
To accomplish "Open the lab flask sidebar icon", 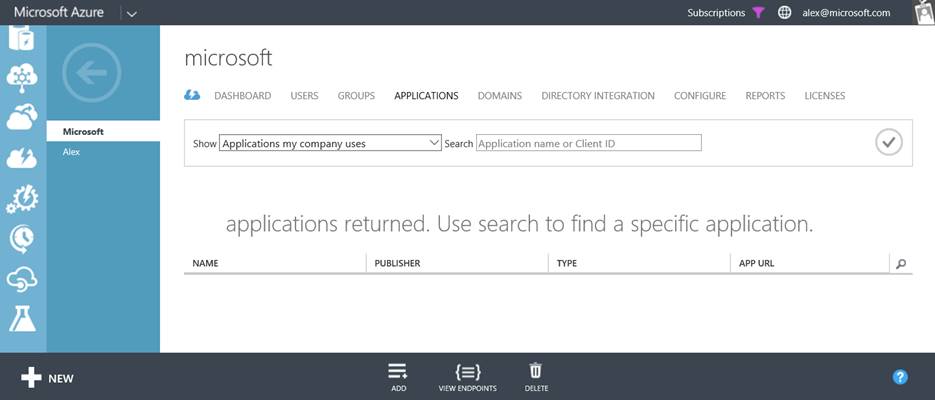I will click(x=22, y=319).
